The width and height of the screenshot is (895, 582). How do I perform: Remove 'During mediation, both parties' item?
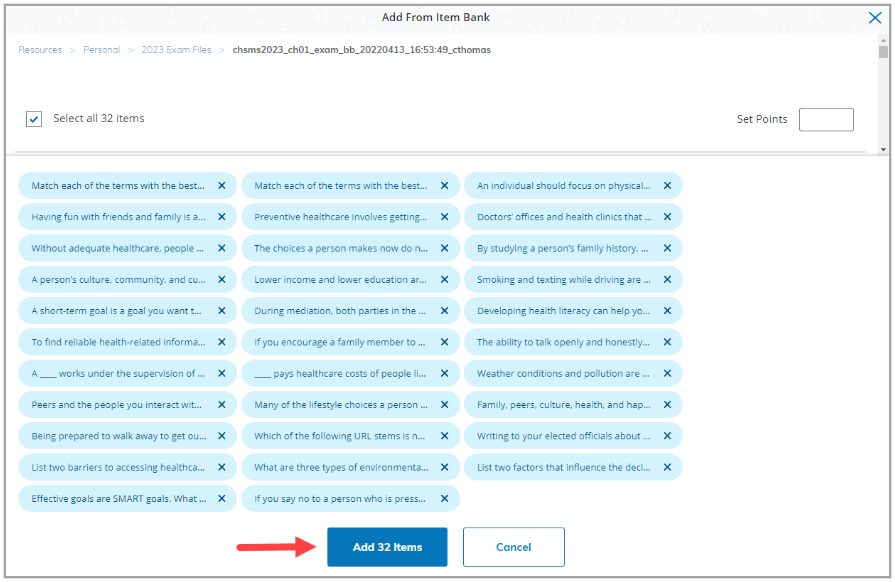445,311
